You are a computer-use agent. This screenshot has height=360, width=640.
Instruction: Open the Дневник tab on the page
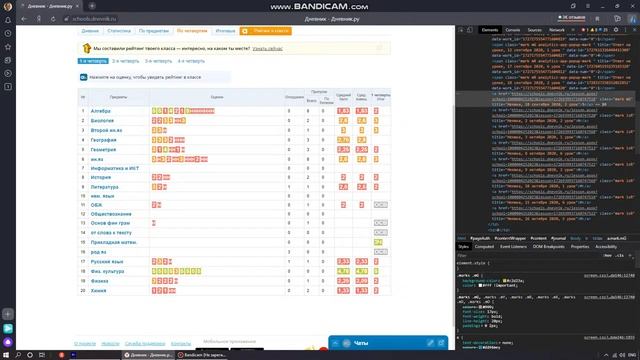90,31
